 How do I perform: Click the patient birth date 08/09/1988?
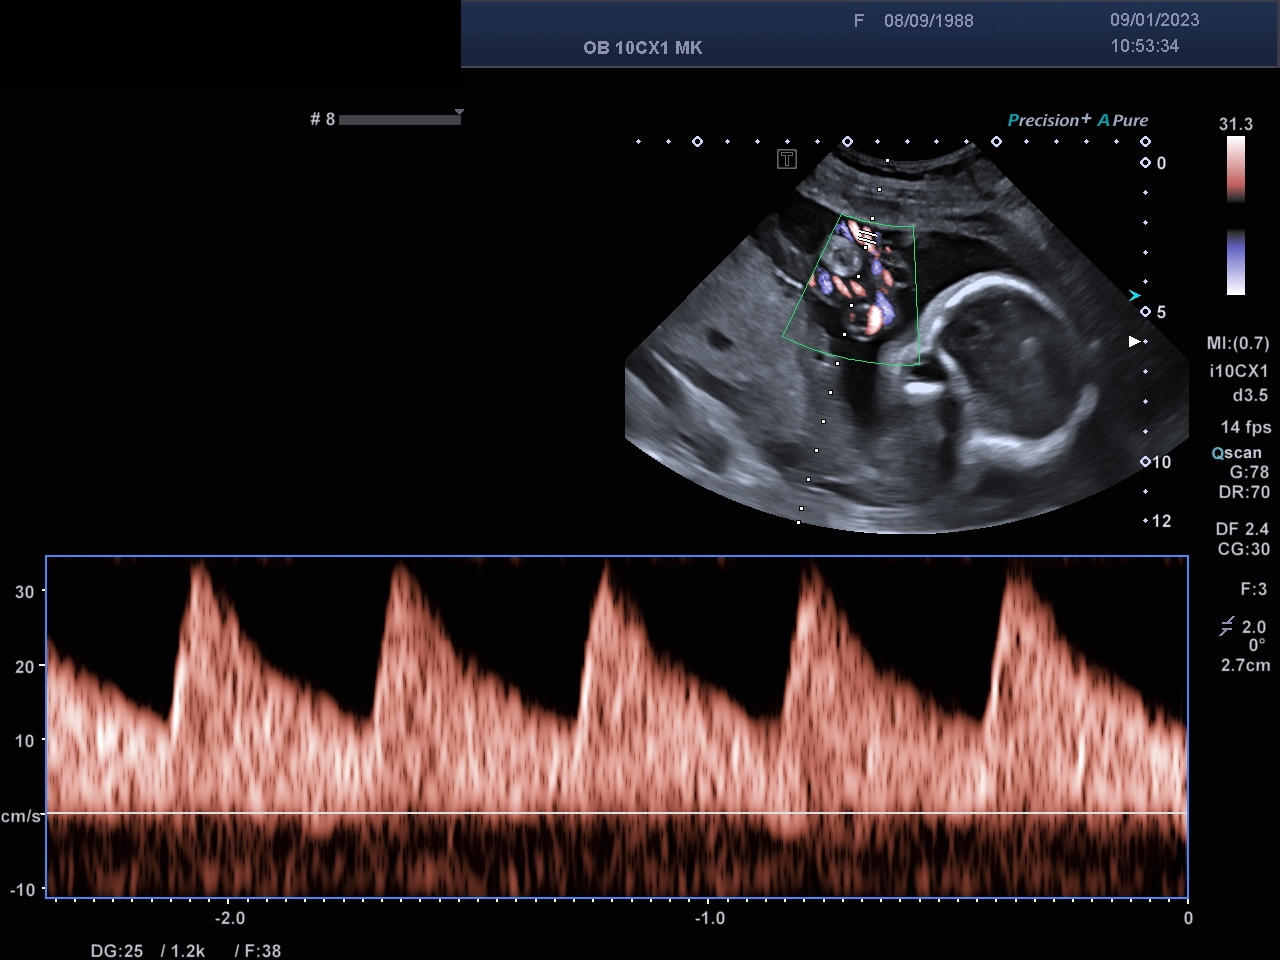[928, 21]
